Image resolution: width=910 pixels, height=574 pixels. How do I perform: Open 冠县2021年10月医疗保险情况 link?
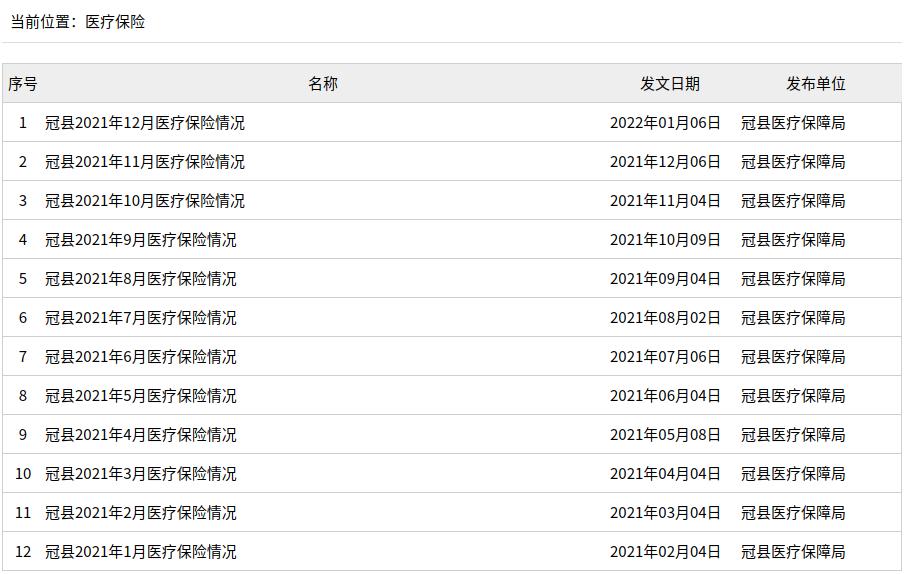pos(145,201)
